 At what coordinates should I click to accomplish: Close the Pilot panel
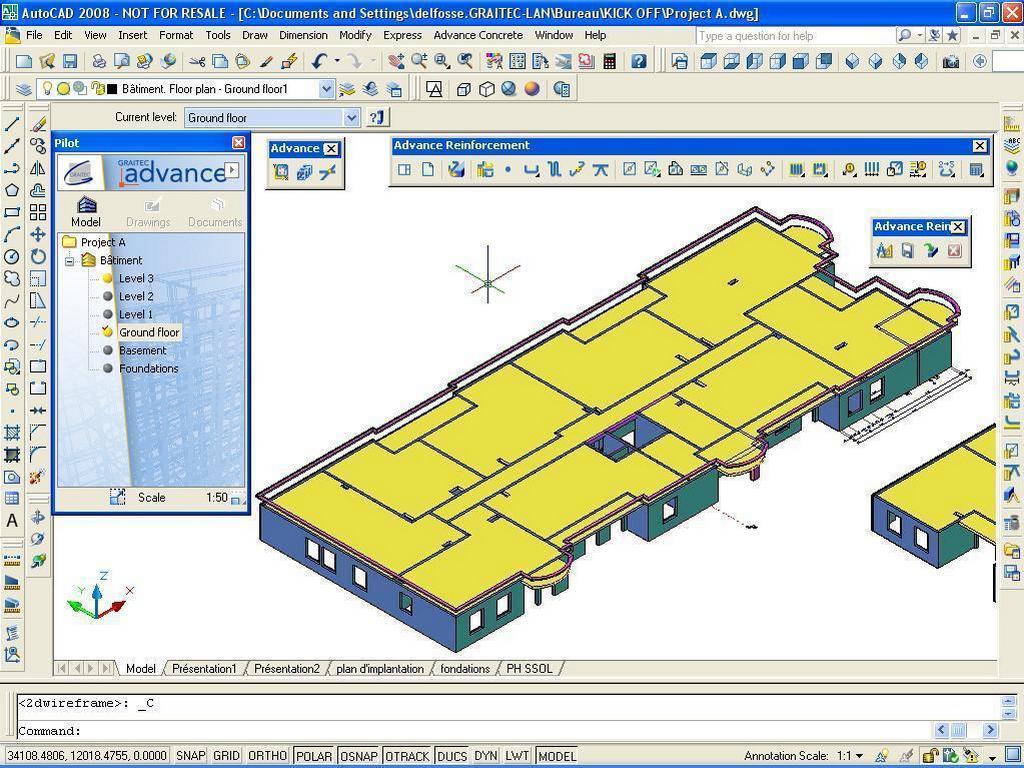(238, 142)
